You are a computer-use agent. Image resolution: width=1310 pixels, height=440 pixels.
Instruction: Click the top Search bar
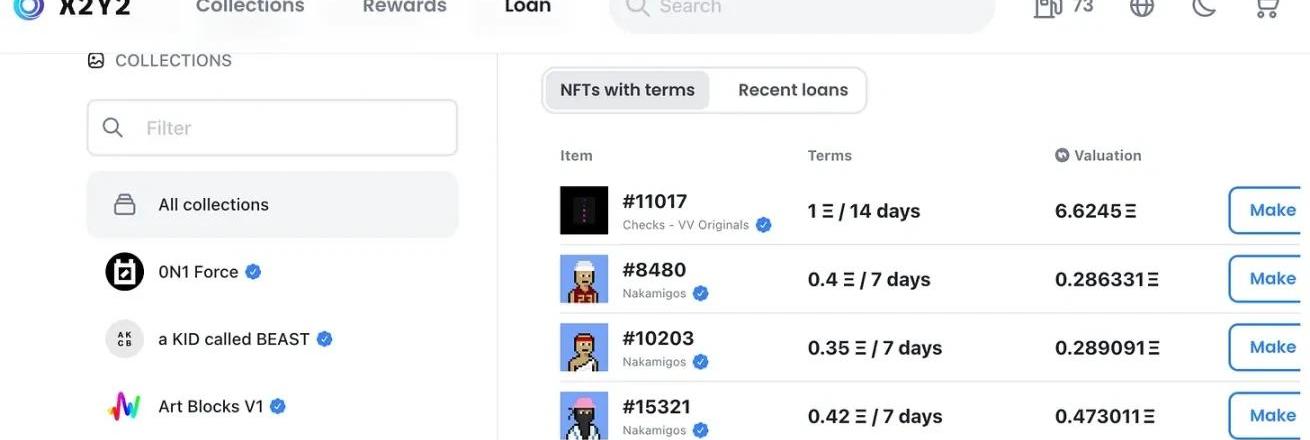coord(802,9)
